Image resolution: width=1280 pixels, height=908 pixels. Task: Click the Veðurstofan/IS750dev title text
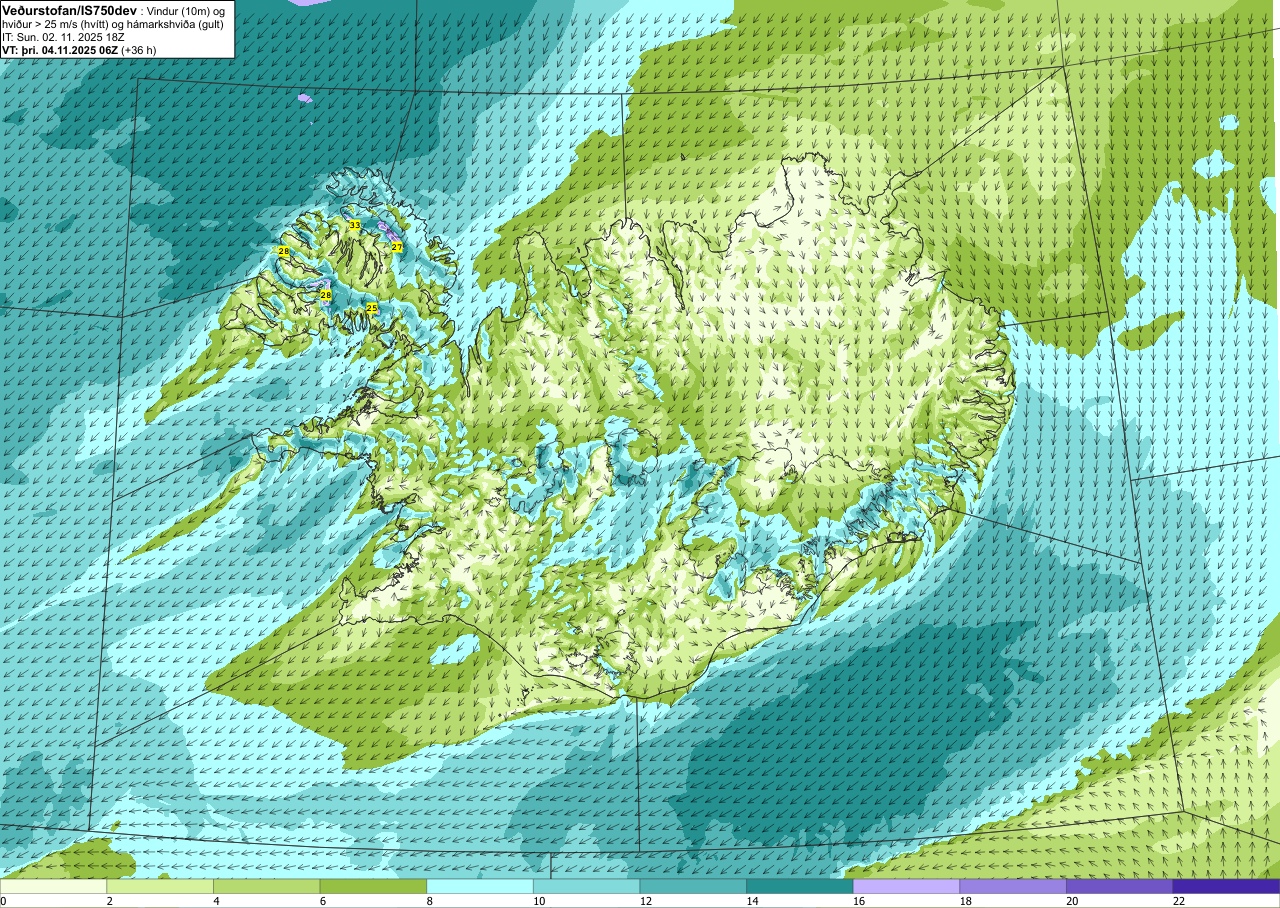click(x=70, y=9)
